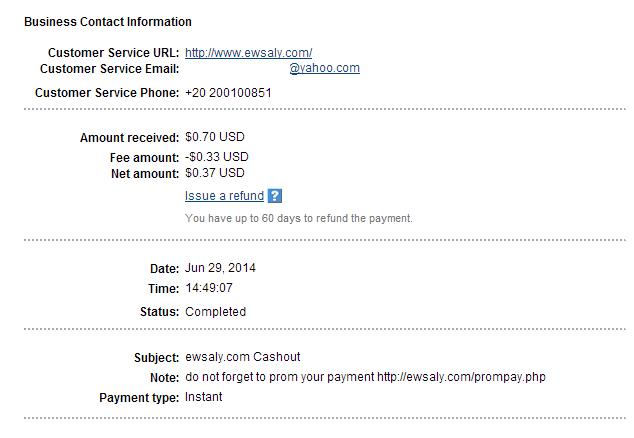Click the Payment type label
The height and width of the screenshot is (438, 634).
point(139,397)
